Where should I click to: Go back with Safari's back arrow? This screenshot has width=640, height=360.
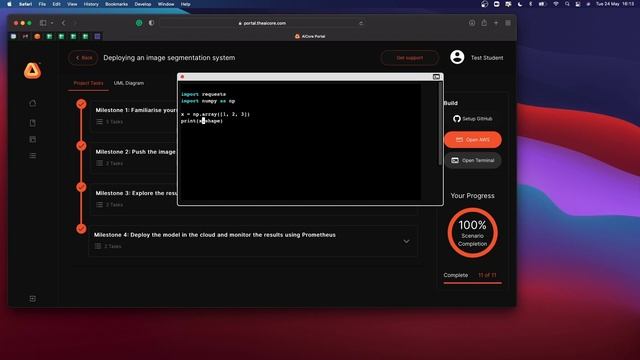coord(64,23)
